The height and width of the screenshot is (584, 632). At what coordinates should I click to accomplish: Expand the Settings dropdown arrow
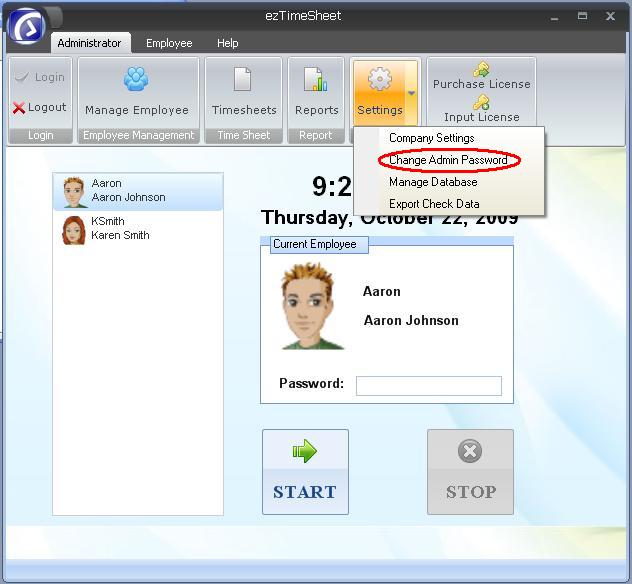pyautogui.click(x=412, y=93)
